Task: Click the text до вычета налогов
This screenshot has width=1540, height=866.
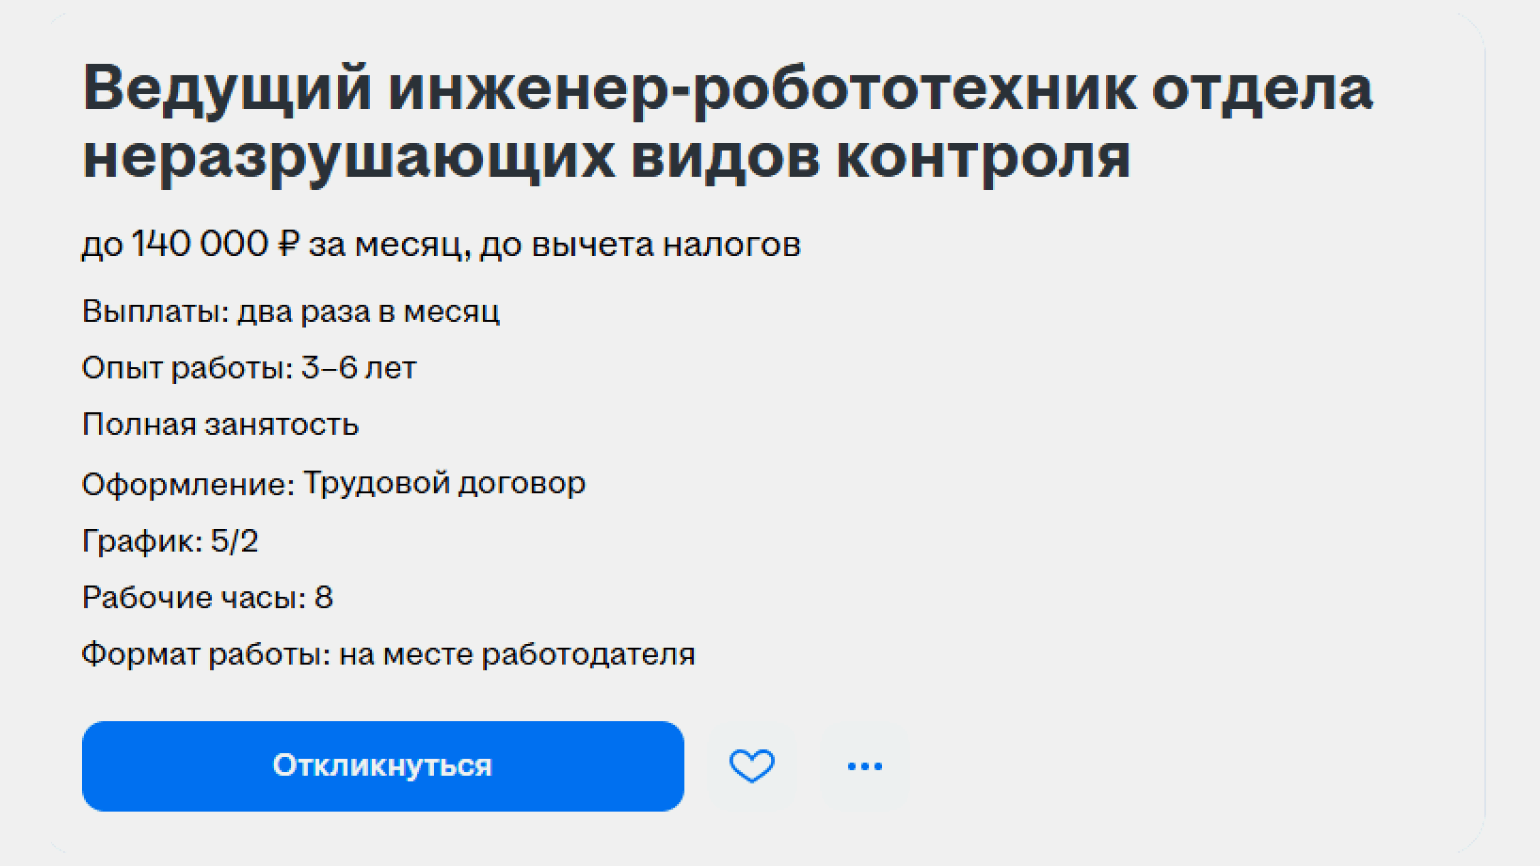Action: click(640, 244)
